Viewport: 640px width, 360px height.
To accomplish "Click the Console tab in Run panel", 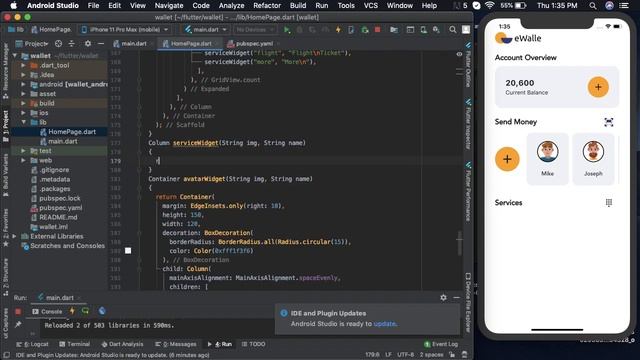I will (x=47, y=311).
